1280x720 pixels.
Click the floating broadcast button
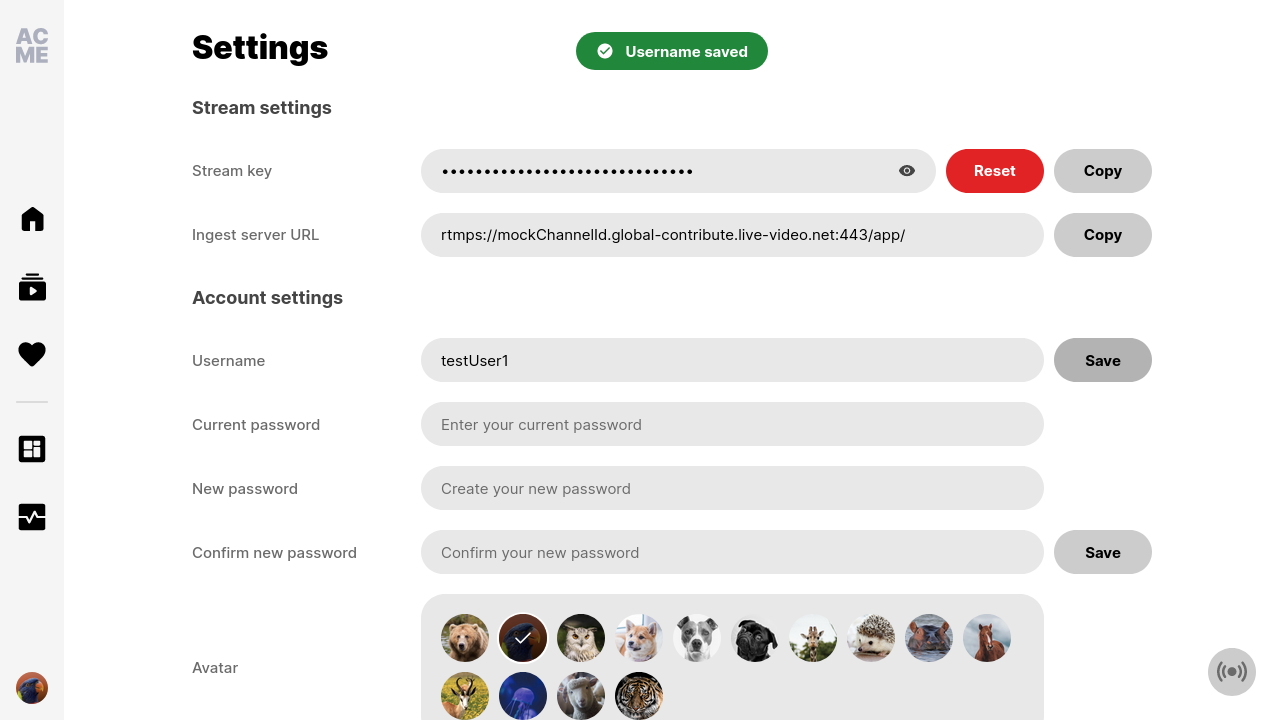(1232, 672)
